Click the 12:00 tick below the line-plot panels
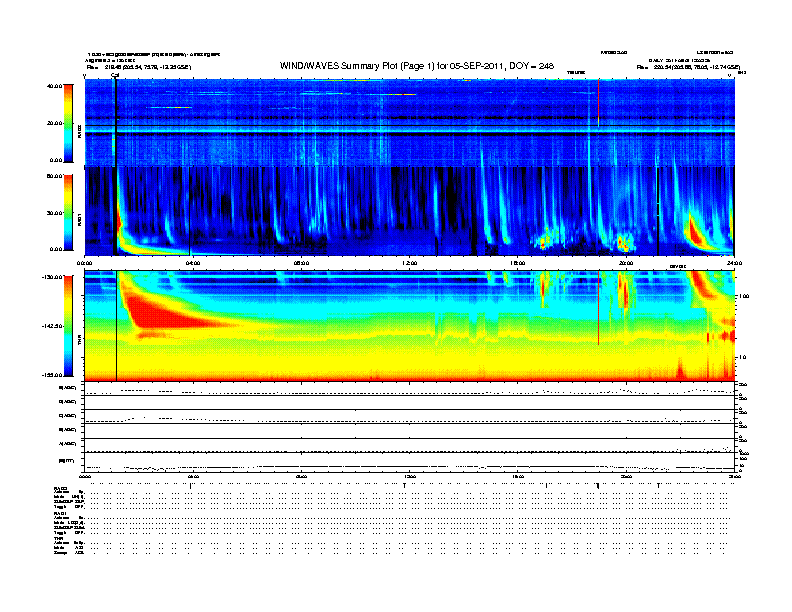Screen dimensions: 792x612 (x=409, y=476)
